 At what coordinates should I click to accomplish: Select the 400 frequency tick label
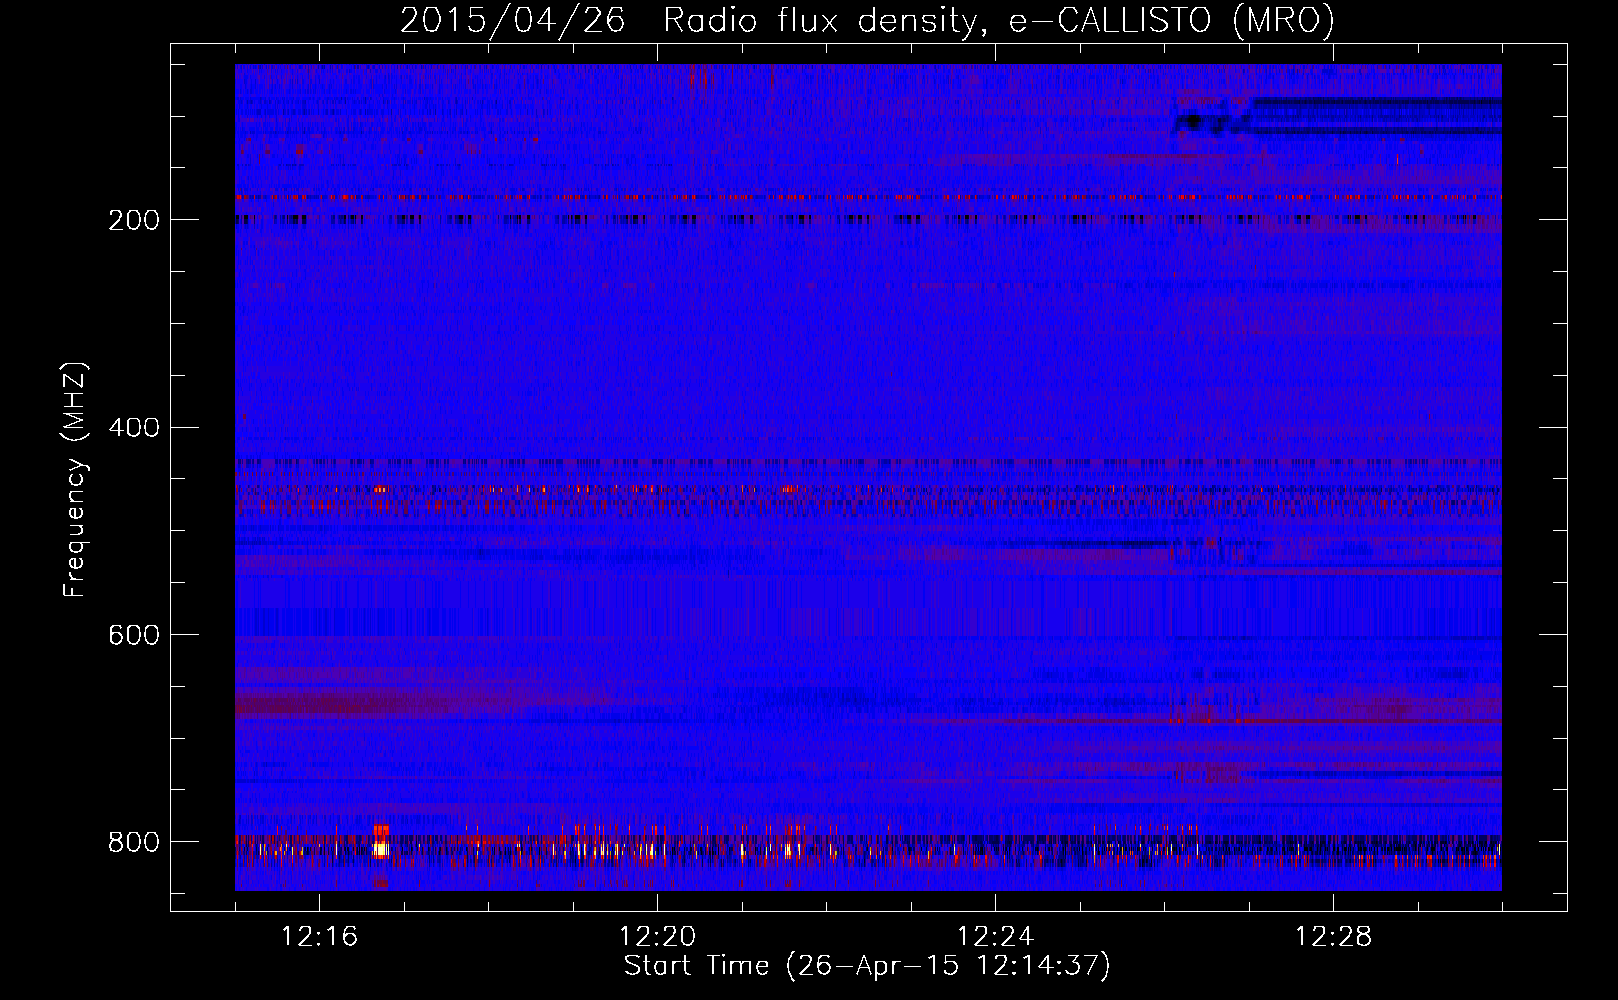click(x=134, y=428)
